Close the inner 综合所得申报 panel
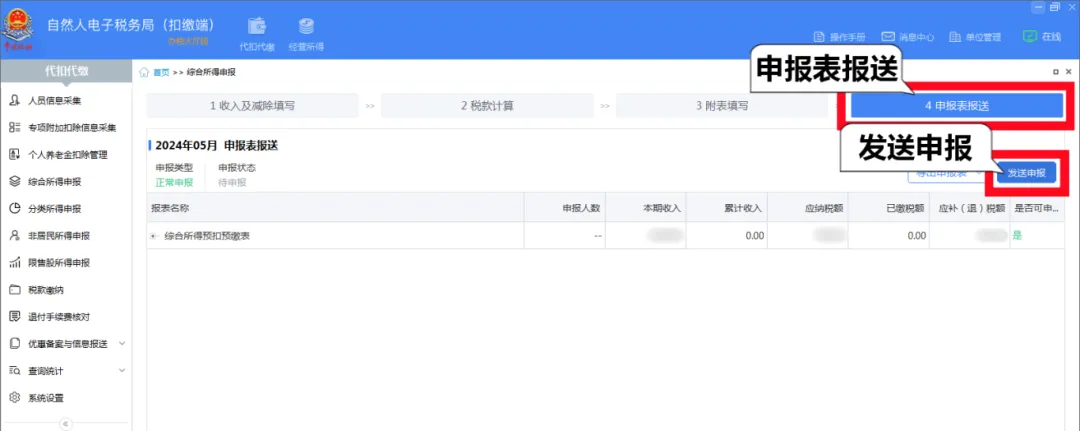1080x431 pixels. click(1068, 72)
